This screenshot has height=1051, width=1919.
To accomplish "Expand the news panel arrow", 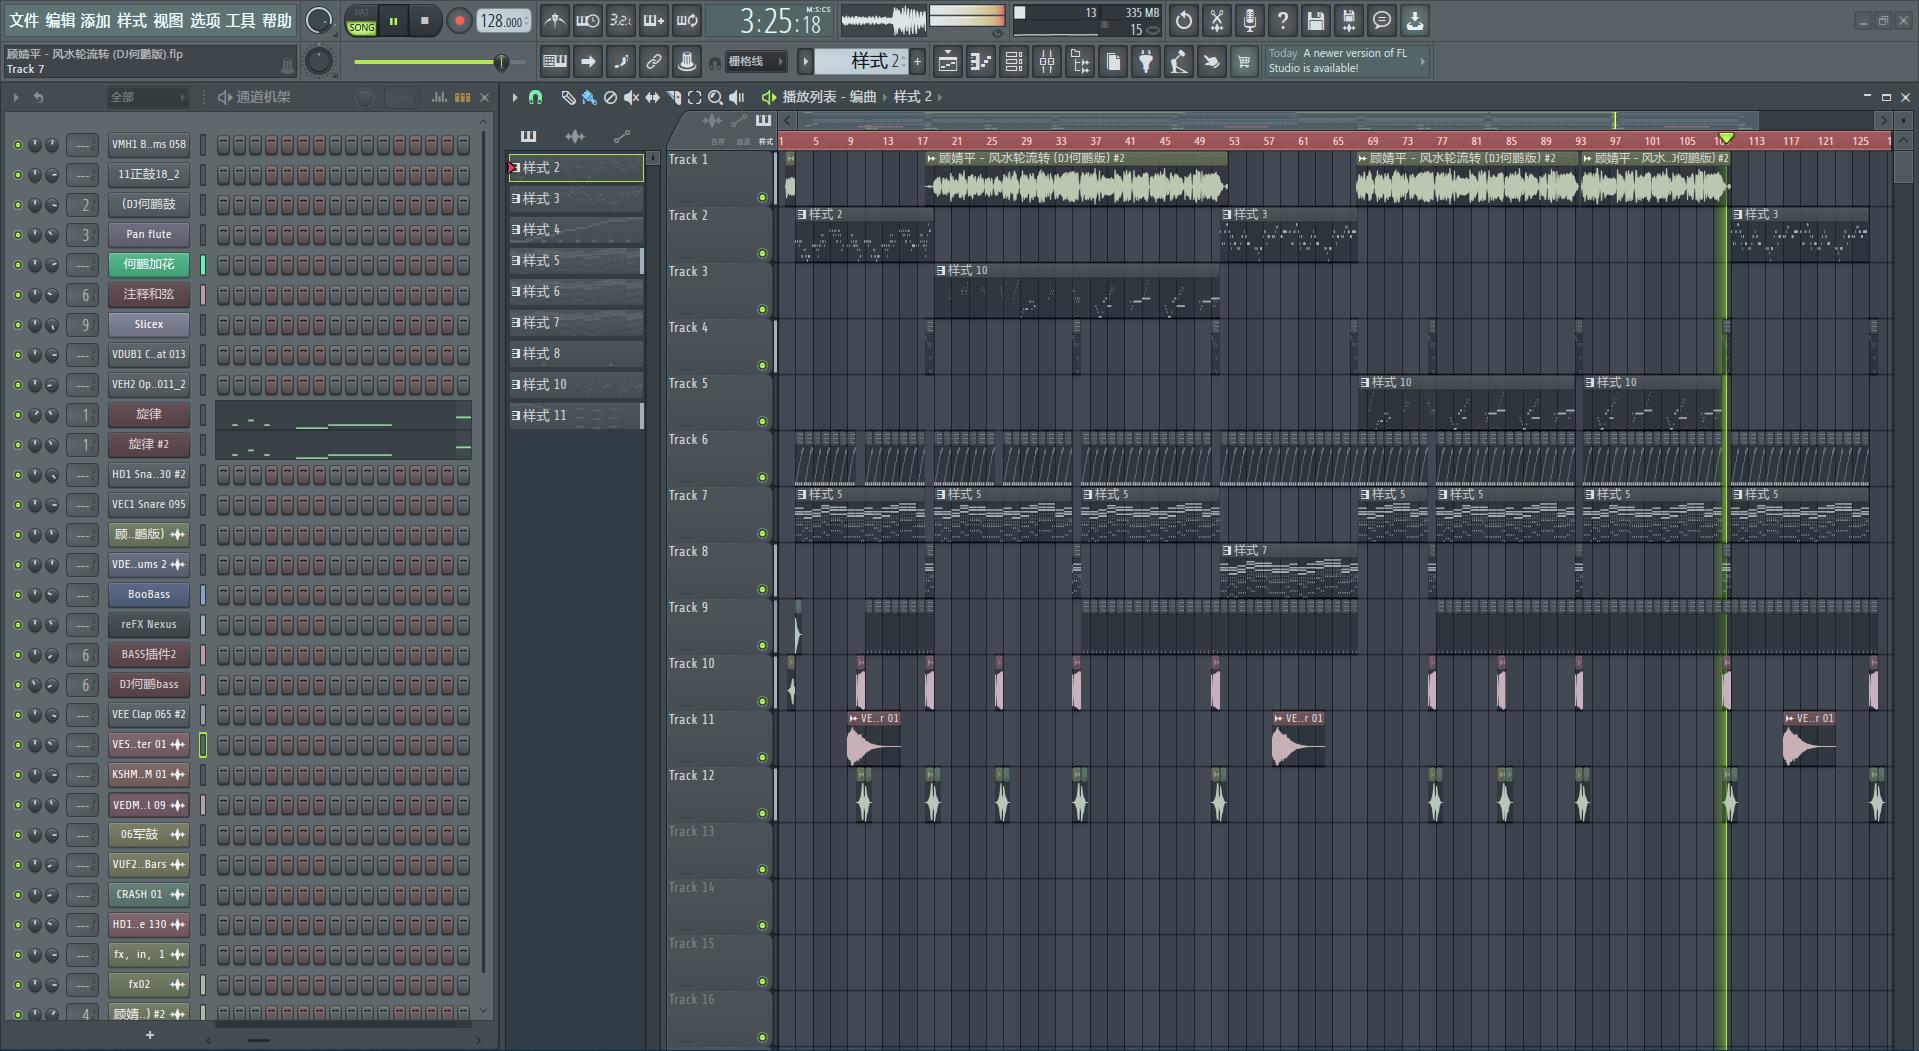I will 1423,62.
